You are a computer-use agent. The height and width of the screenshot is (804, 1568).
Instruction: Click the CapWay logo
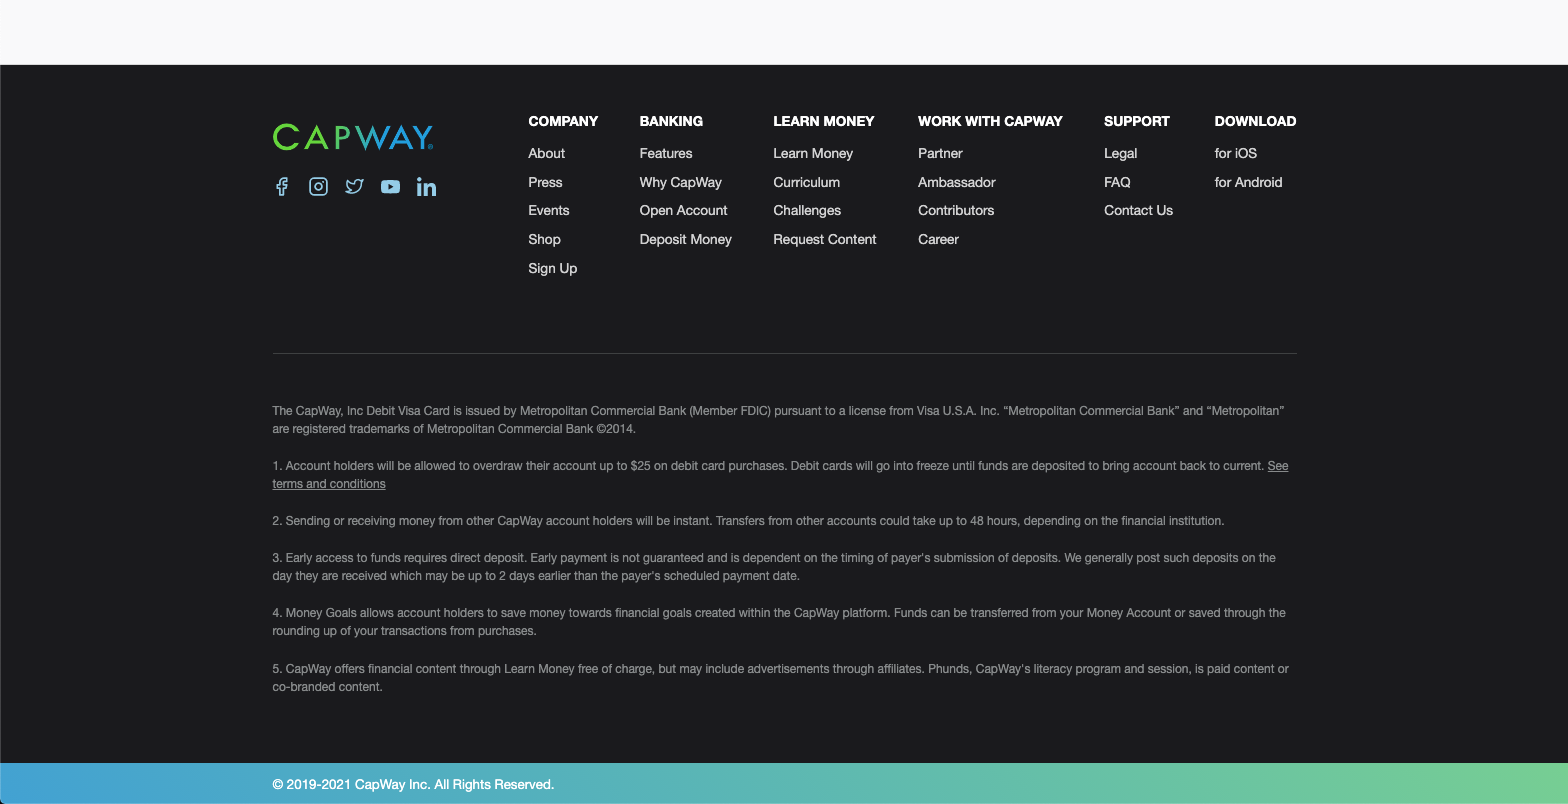coord(353,137)
